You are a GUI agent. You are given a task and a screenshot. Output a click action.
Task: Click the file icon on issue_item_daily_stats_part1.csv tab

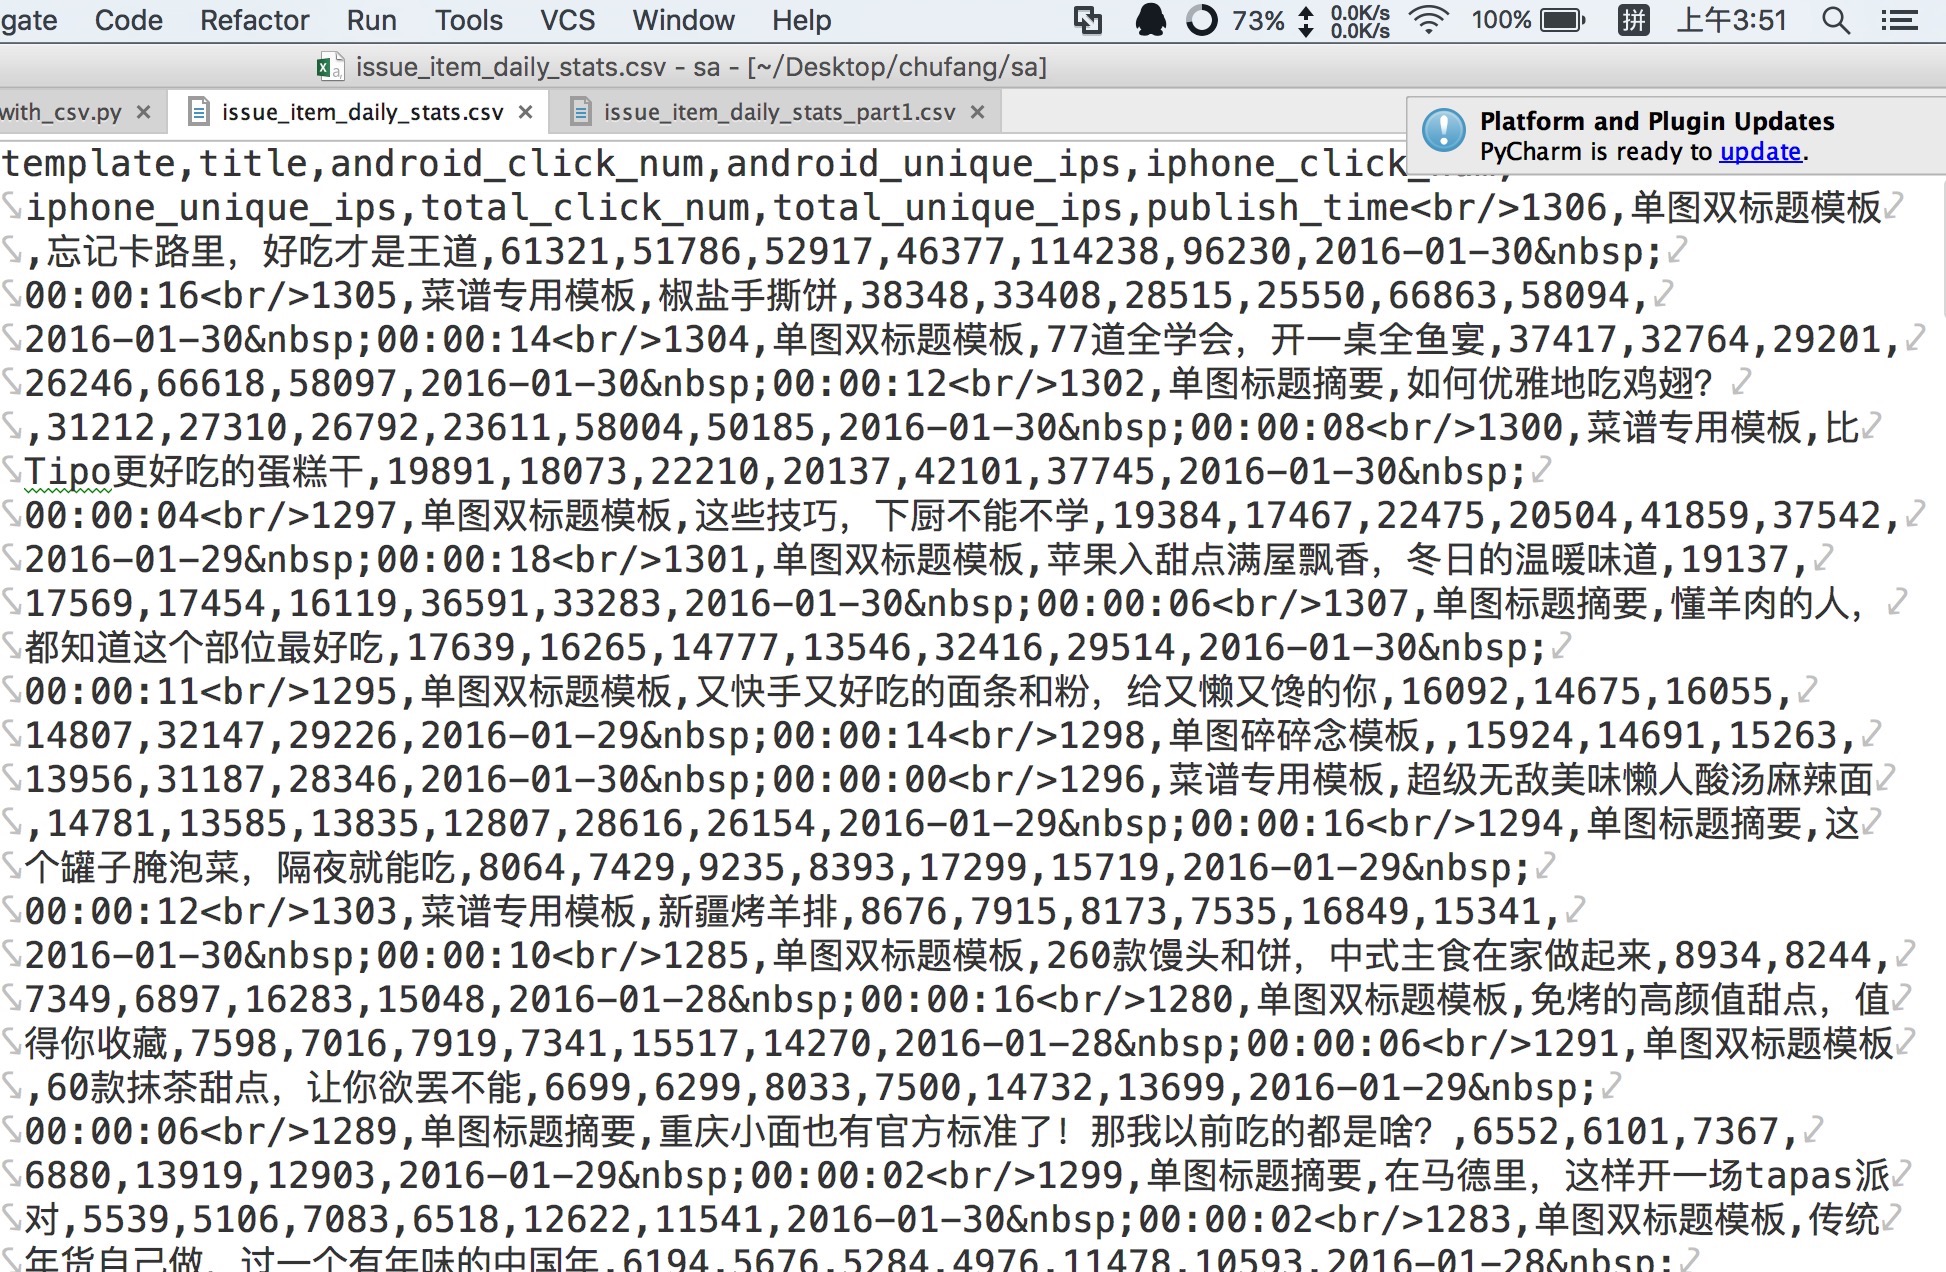[580, 112]
